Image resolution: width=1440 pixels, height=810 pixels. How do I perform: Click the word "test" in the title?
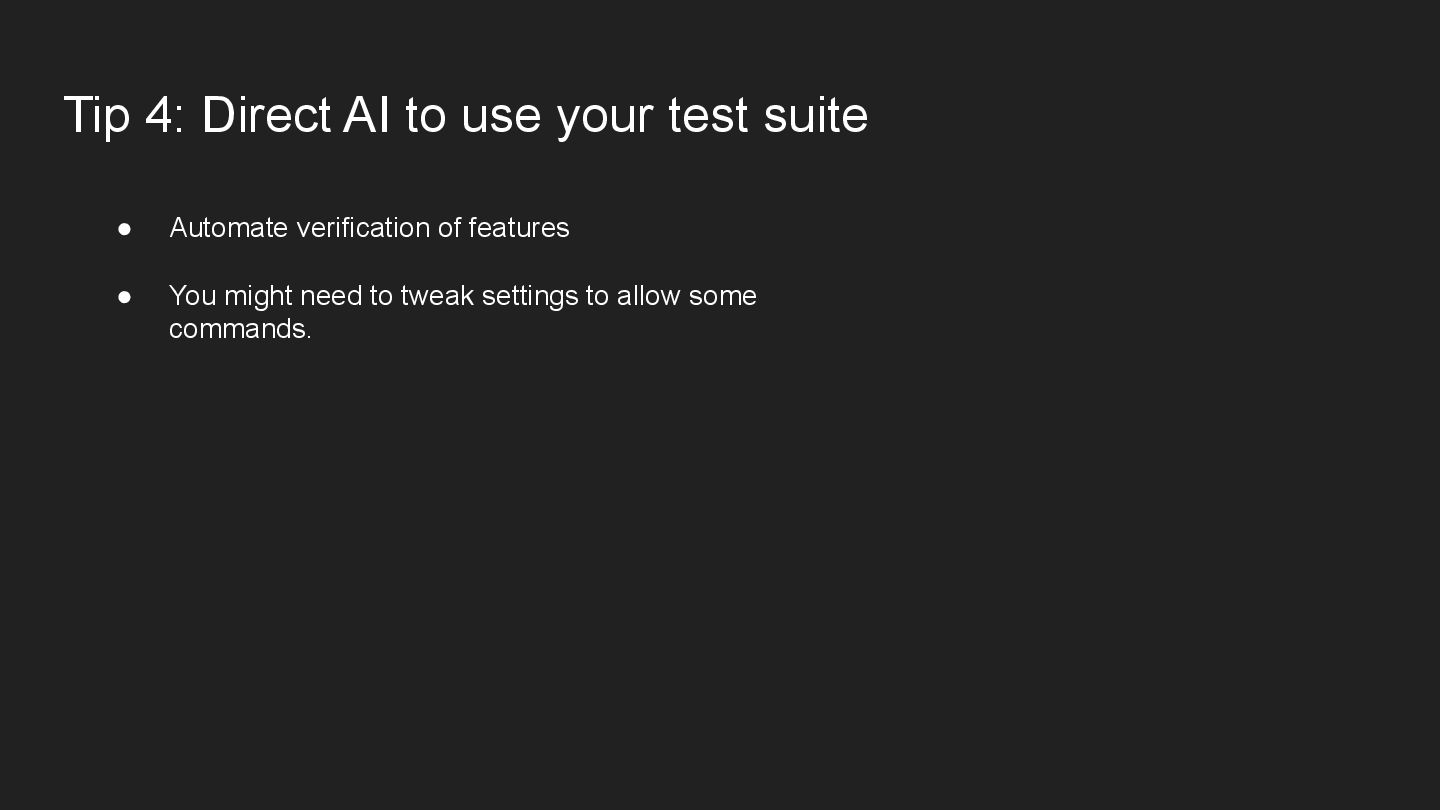708,115
